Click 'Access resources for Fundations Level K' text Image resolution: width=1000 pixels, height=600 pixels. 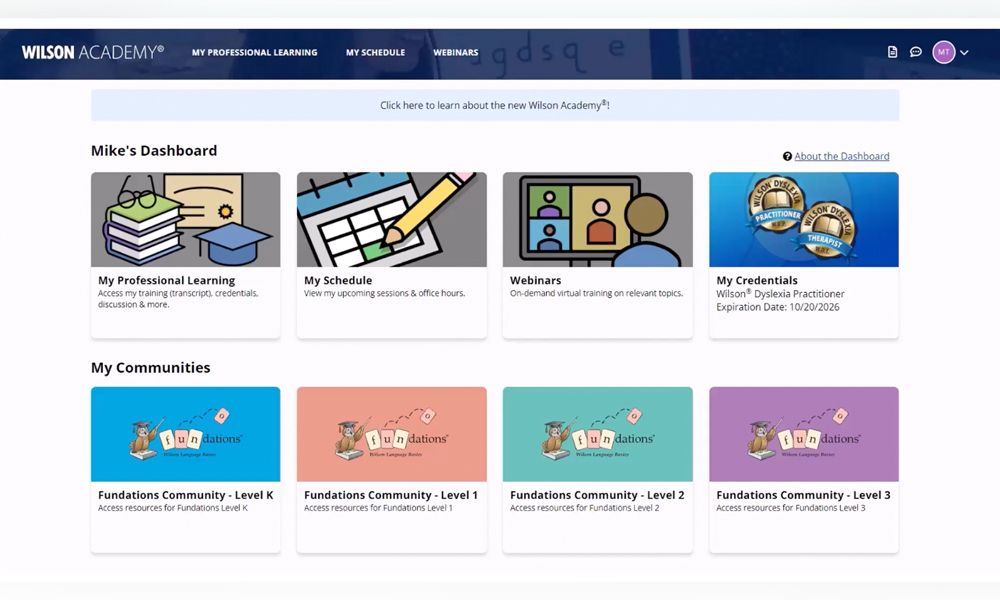[173, 508]
